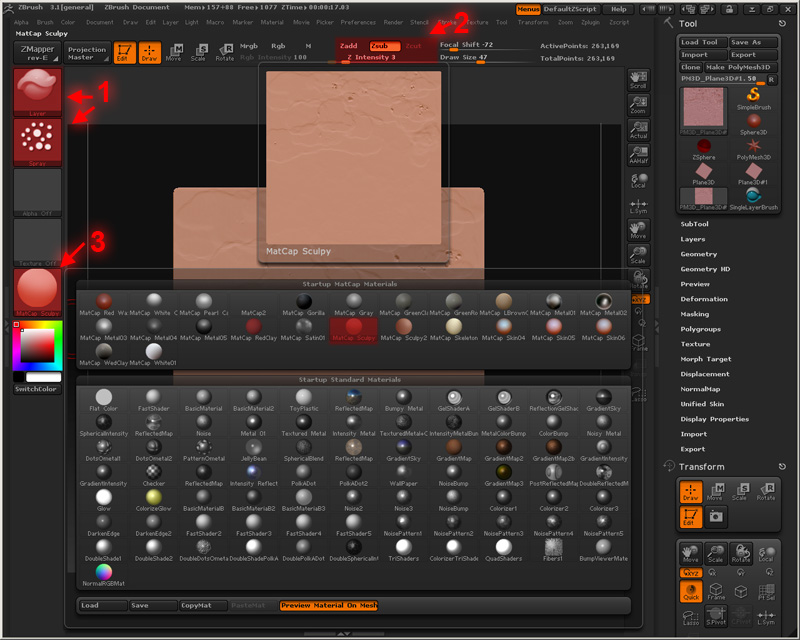The image size is (800, 640).
Task: Open the Preferences menu
Action: 358,22
